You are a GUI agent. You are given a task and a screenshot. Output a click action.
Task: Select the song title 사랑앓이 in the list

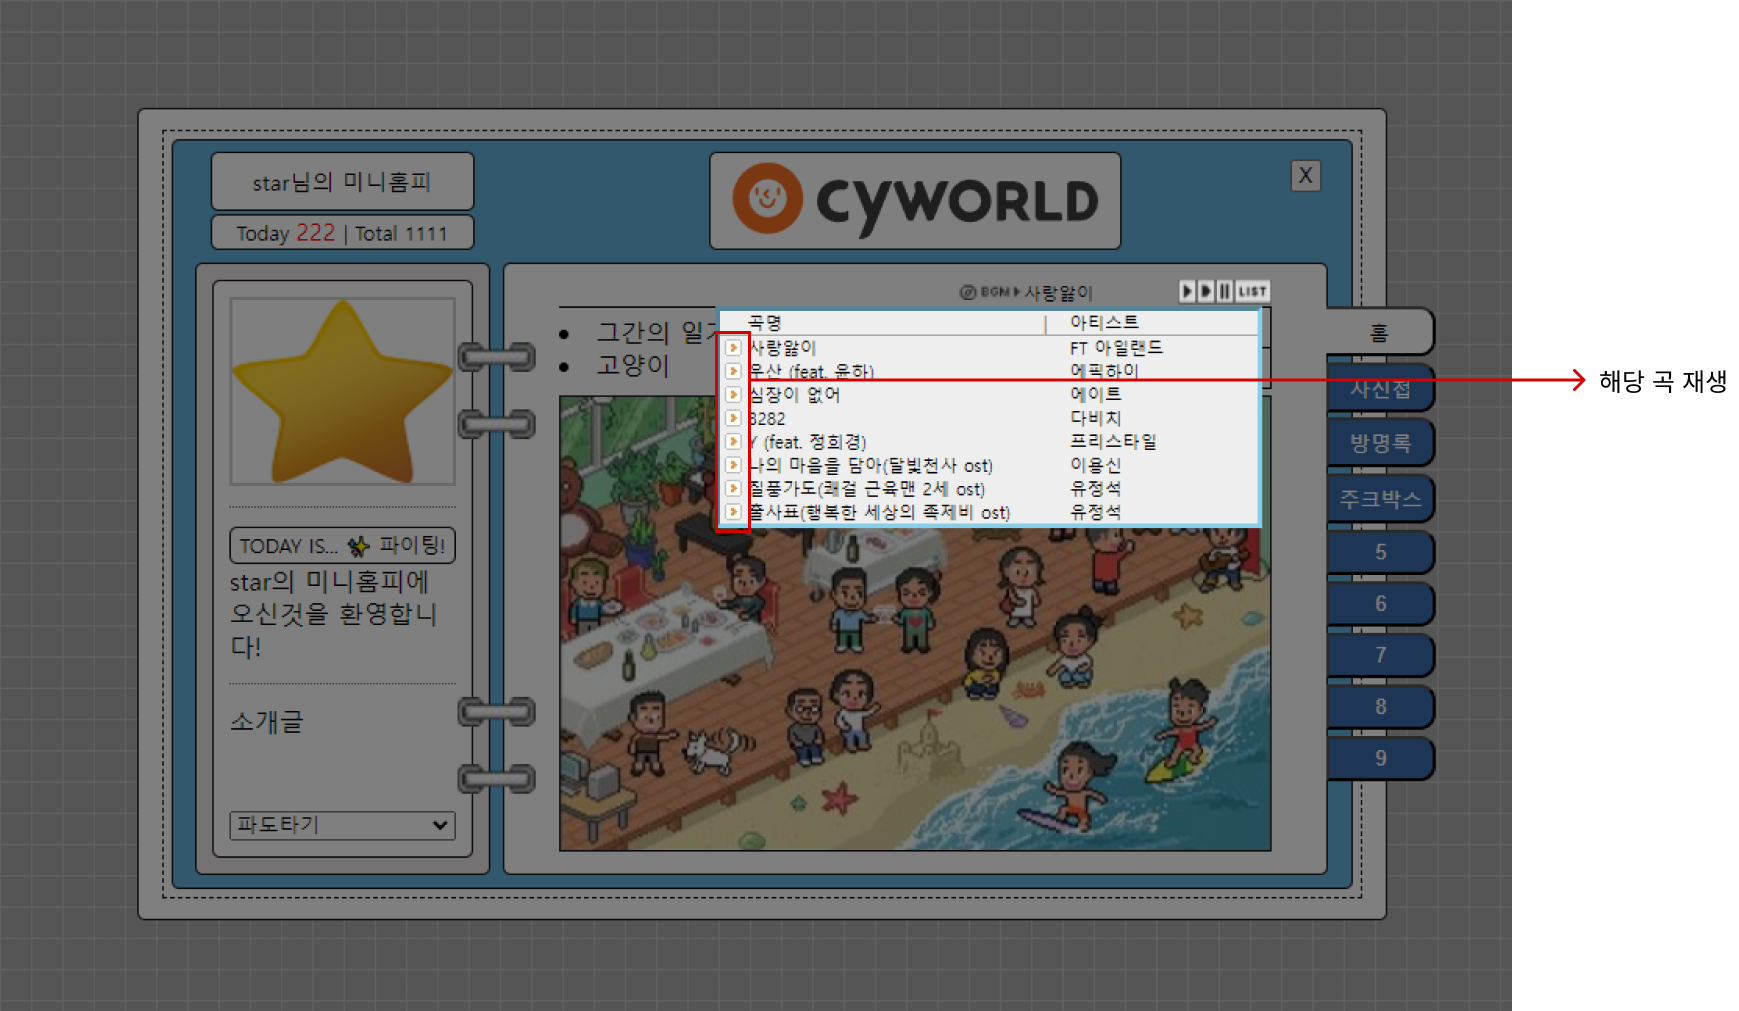pyautogui.click(x=782, y=347)
